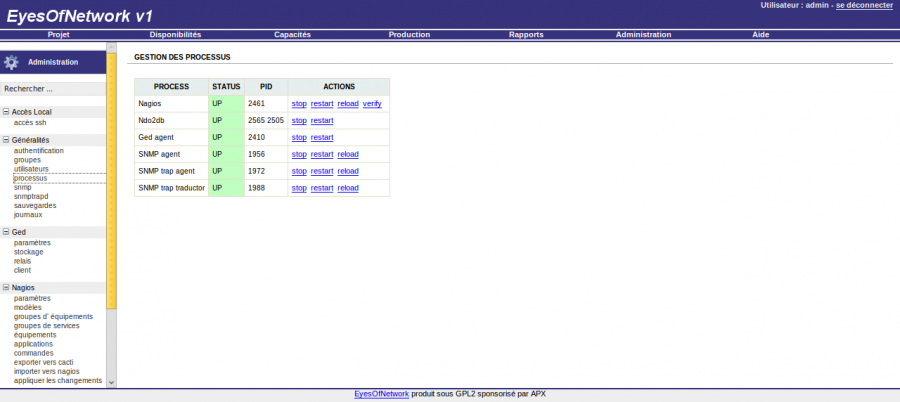900x402 pixels.
Task: Verify the Nagios configuration
Action: point(372,104)
